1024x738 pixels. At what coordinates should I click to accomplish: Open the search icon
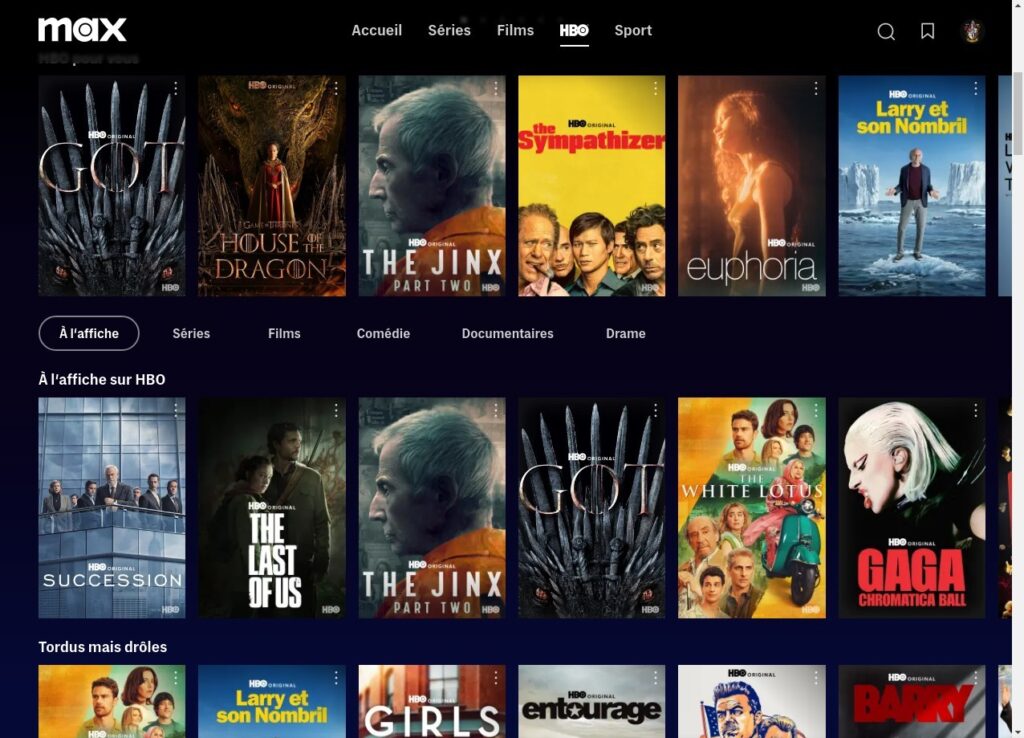(x=886, y=31)
